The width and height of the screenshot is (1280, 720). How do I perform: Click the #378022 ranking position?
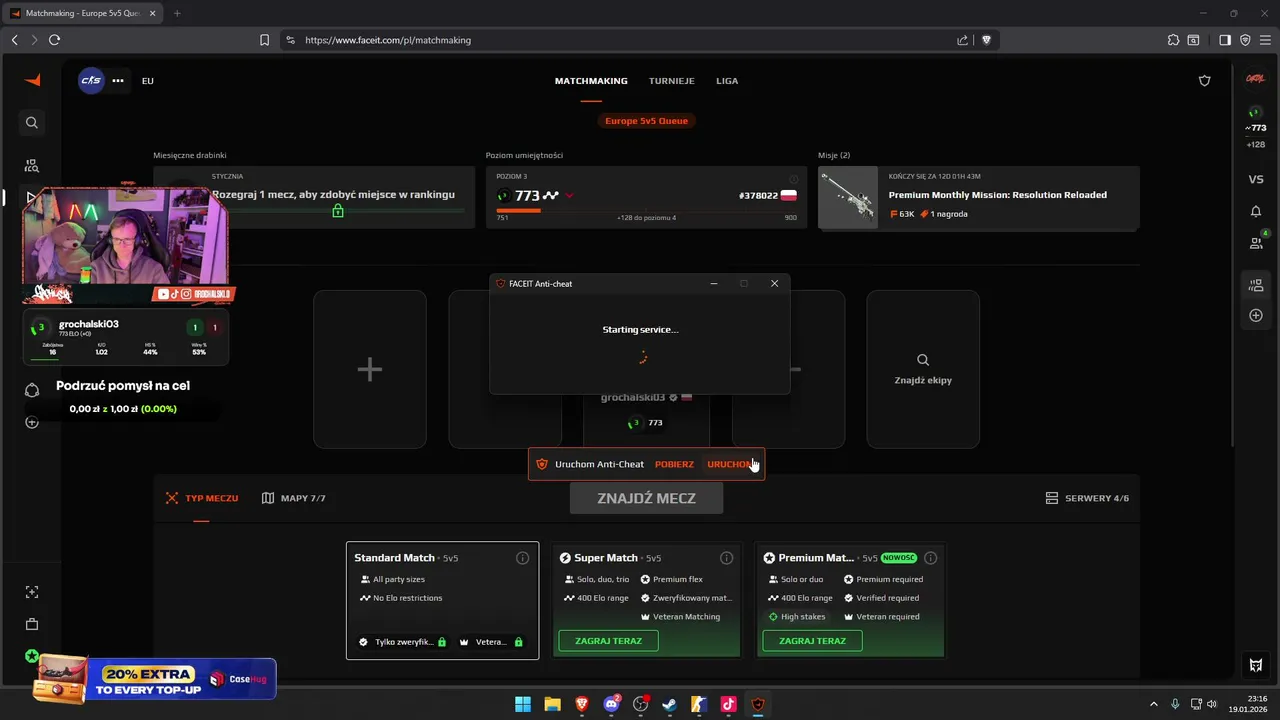[758, 196]
